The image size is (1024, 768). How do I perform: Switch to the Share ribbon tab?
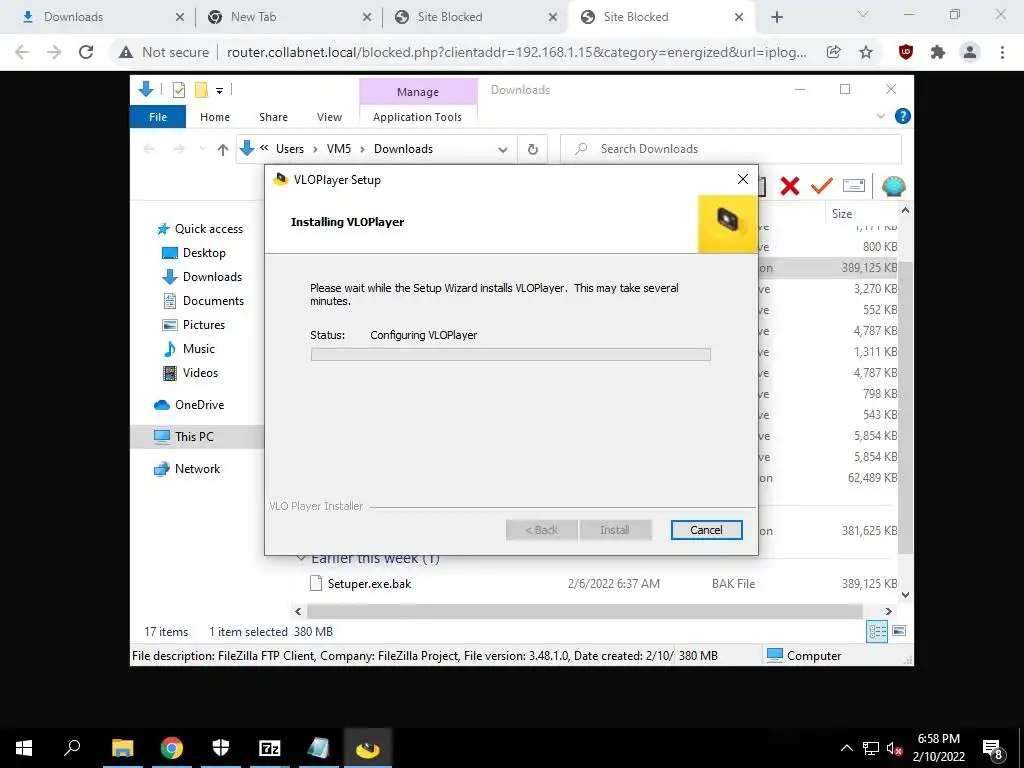pos(273,117)
